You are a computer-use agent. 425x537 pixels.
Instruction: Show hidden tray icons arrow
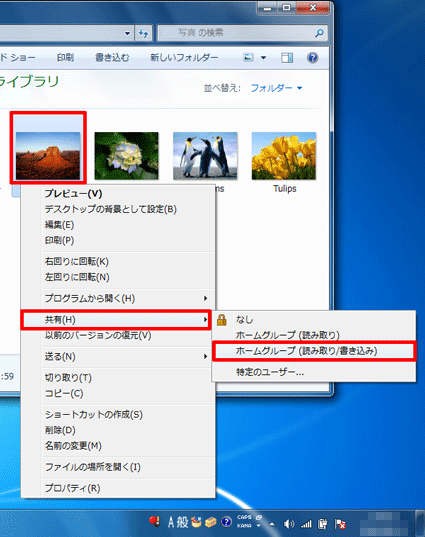[x=272, y=524]
